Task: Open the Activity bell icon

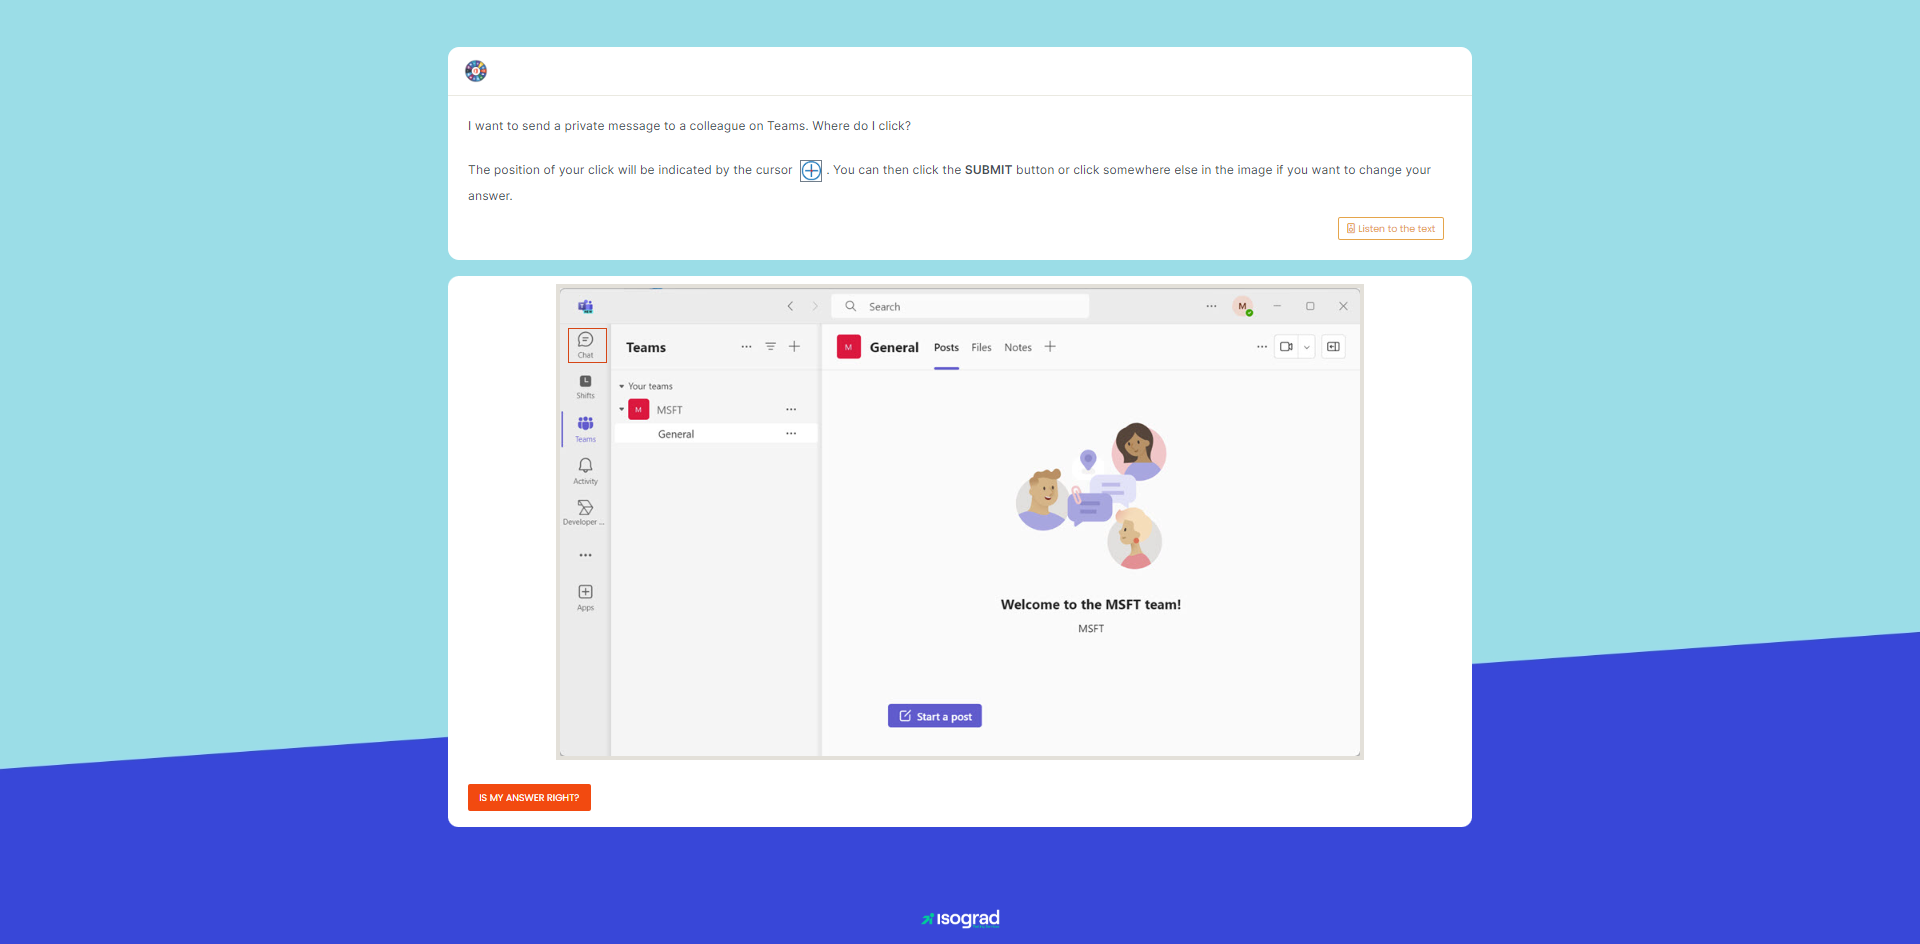Action: pyautogui.click(x=586, y=471)
